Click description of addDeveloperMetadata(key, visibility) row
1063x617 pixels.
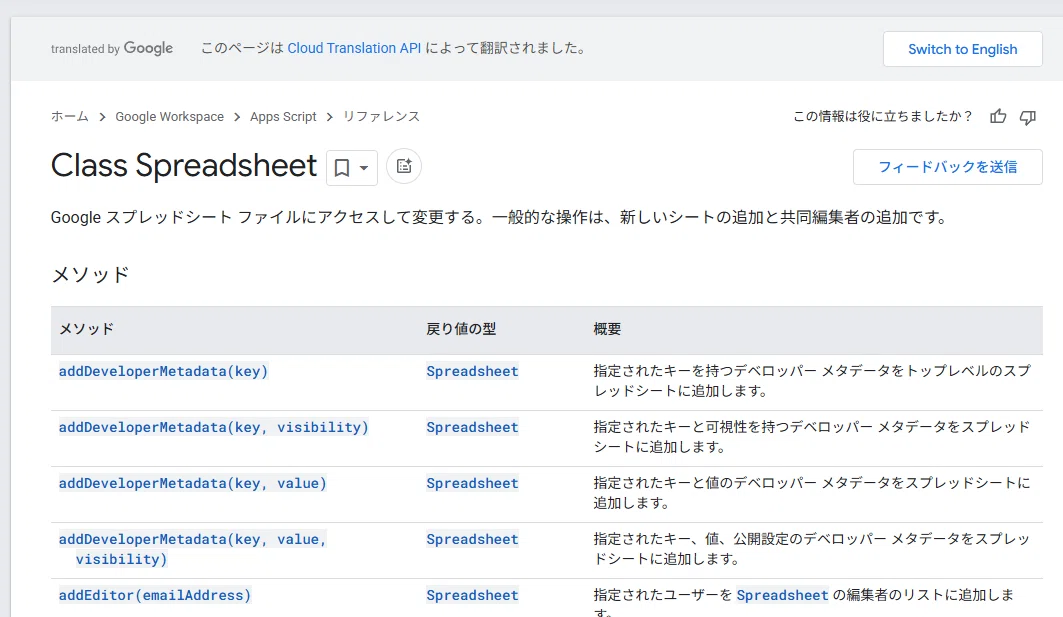(812, 437)
